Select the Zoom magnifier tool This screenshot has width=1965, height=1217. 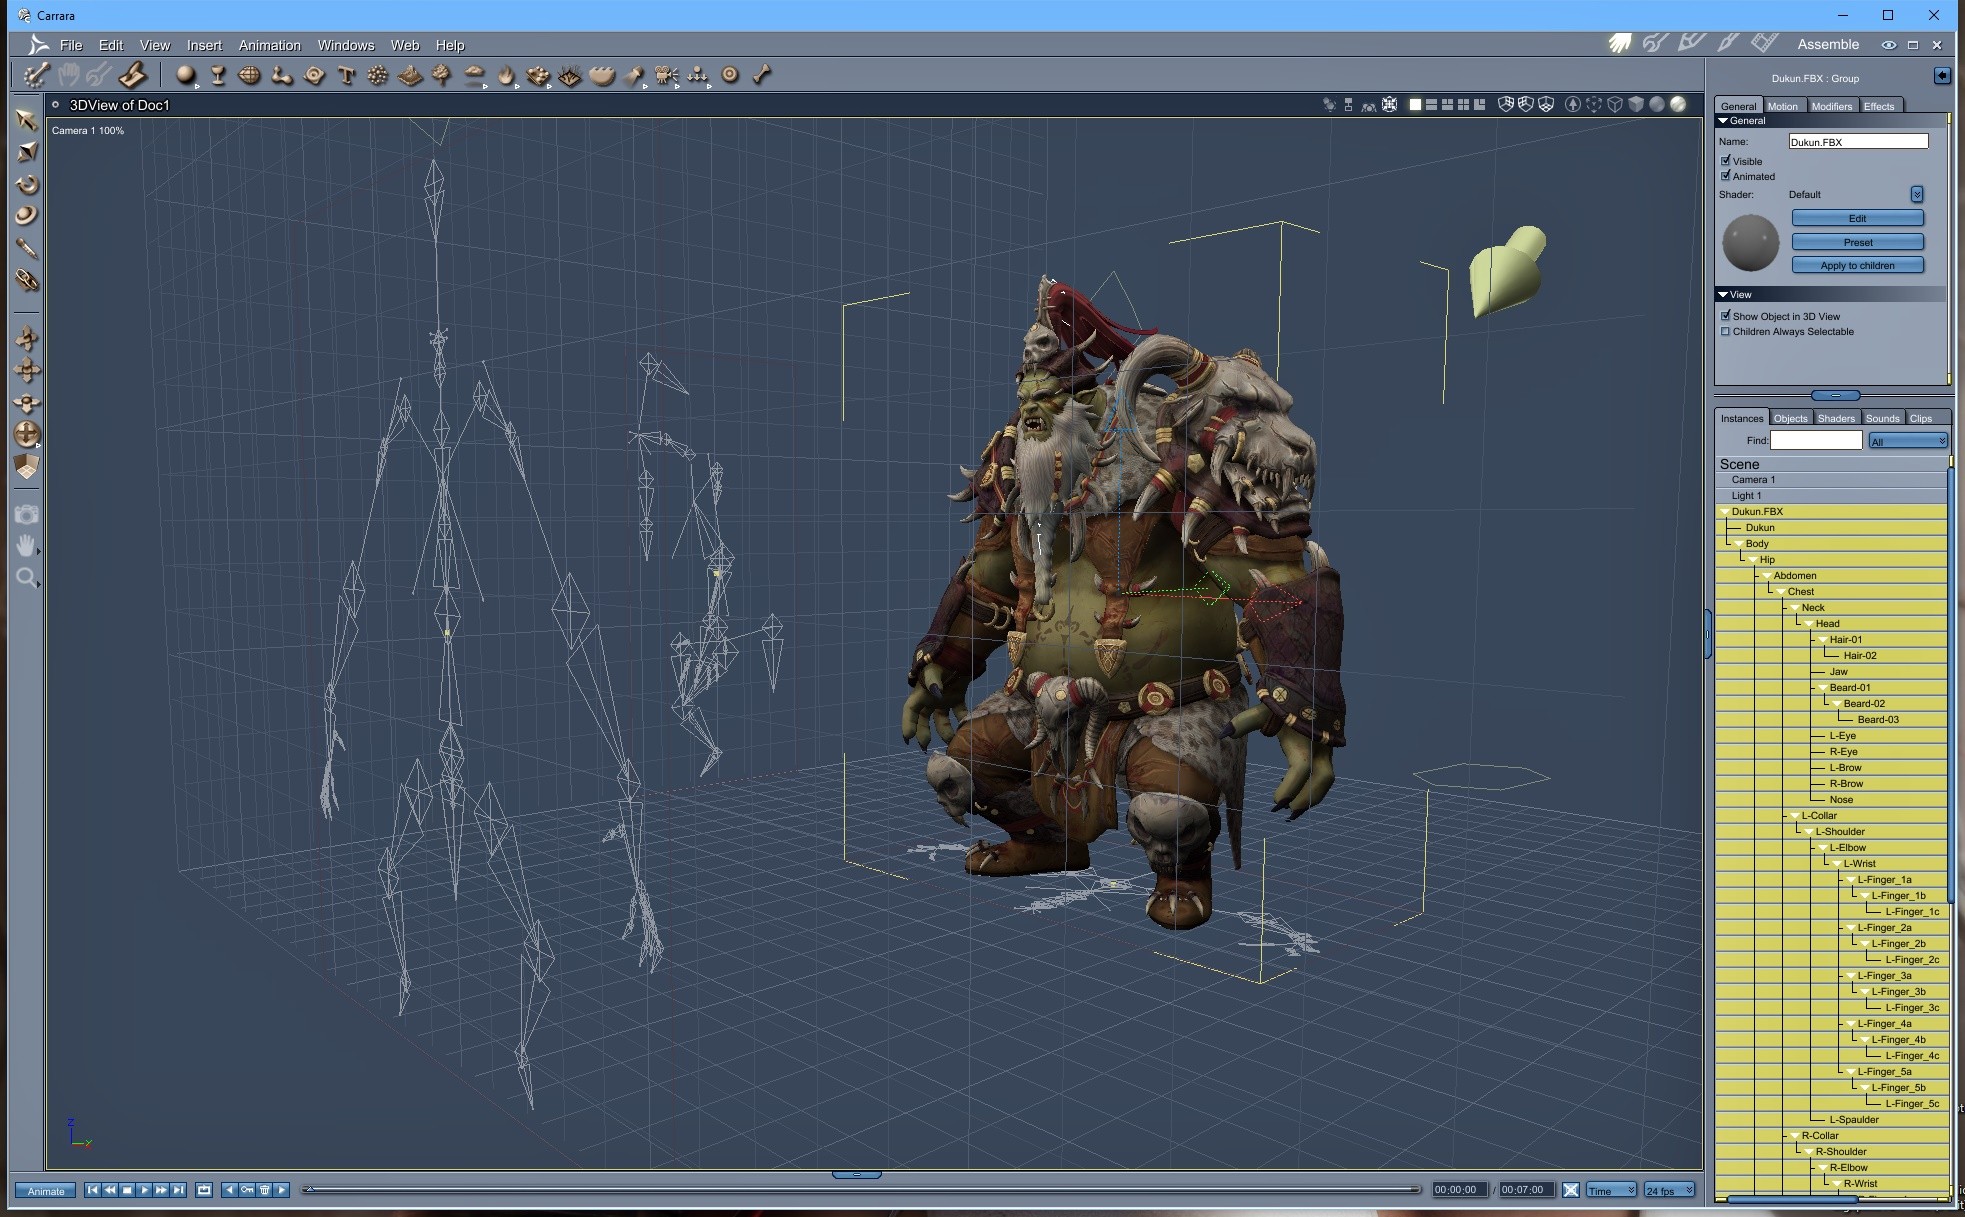[x=27, y=577]
